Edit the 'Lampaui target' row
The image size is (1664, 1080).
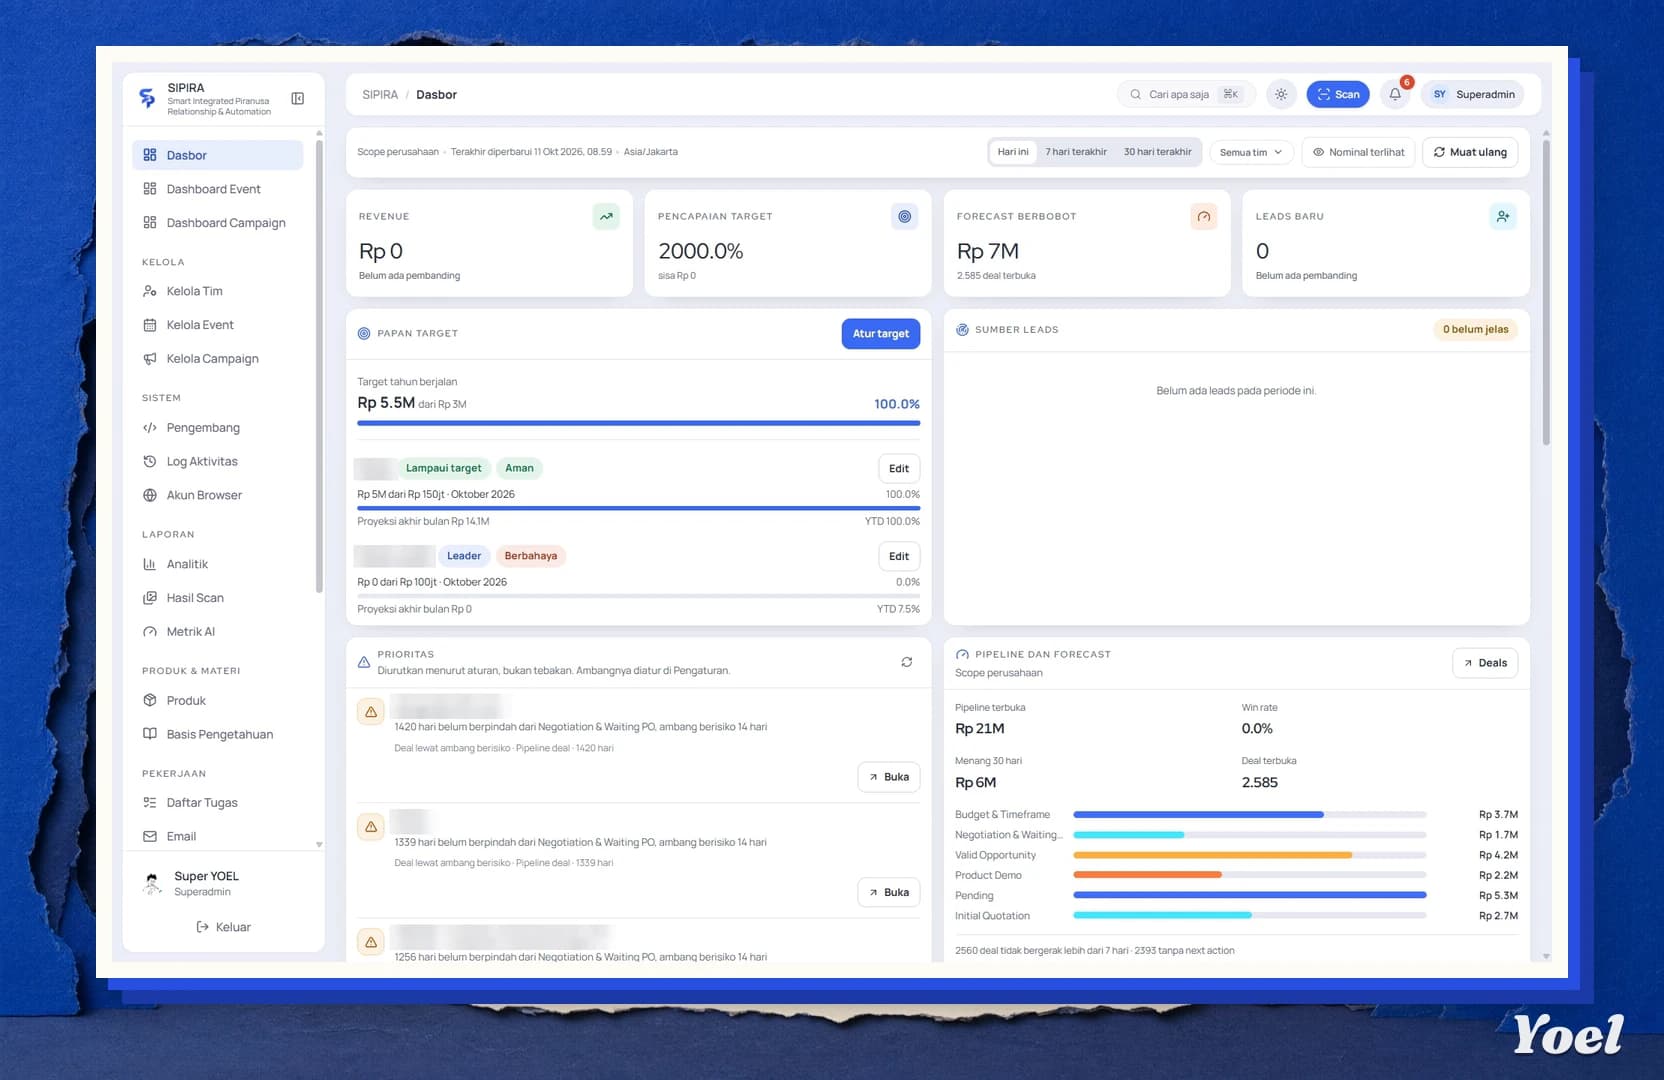pyautogui.click(x=899, y=468)
